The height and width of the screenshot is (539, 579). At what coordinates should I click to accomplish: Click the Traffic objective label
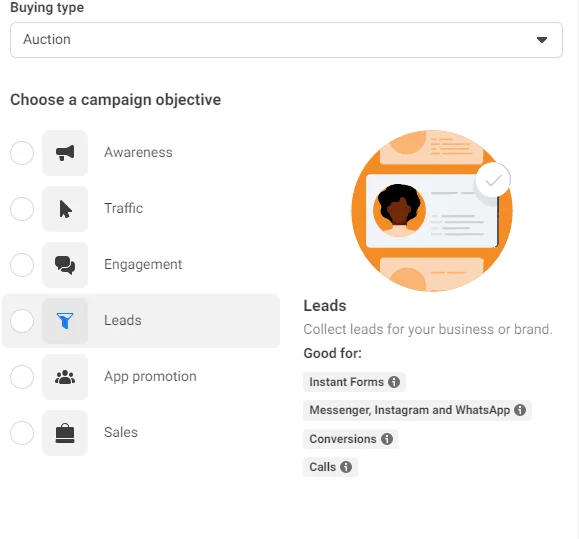[123, 208]
